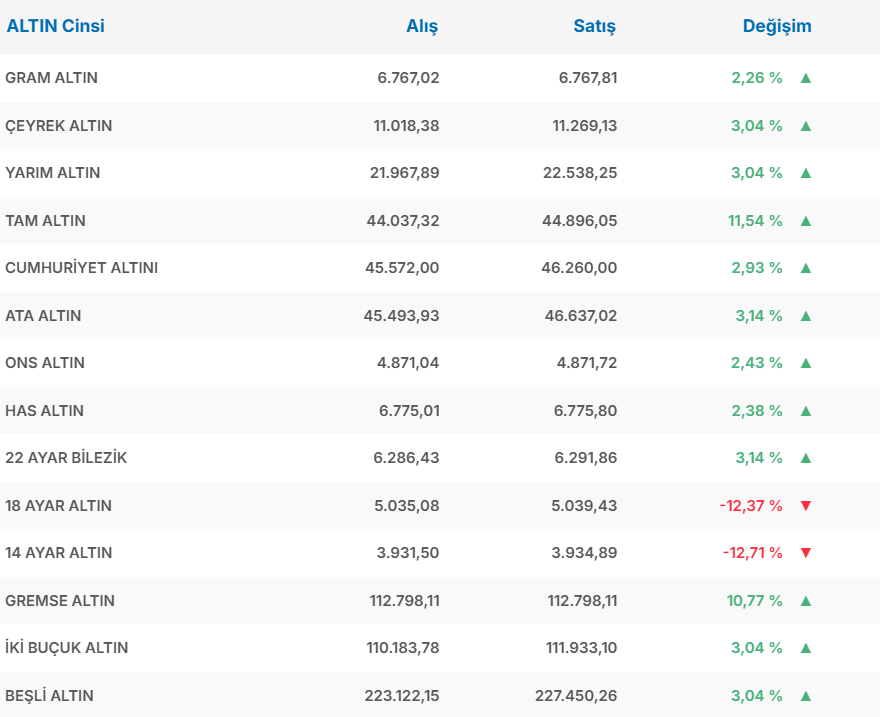Viewport: 880px width, 717px height.
Task: Click the up arrow for CUMHURİYET ALTINI
Action: (x=806, y=268)
